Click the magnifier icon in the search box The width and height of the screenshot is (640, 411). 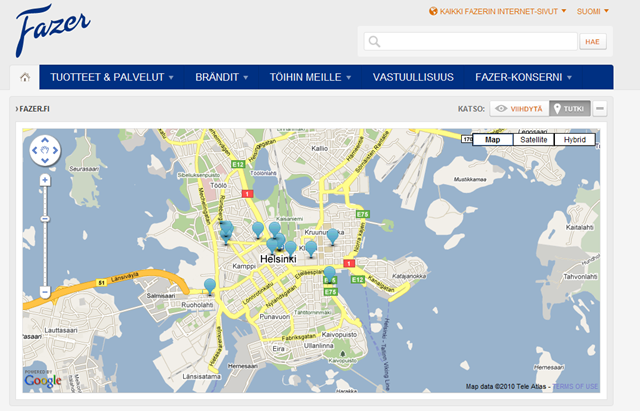click(374, 42)
